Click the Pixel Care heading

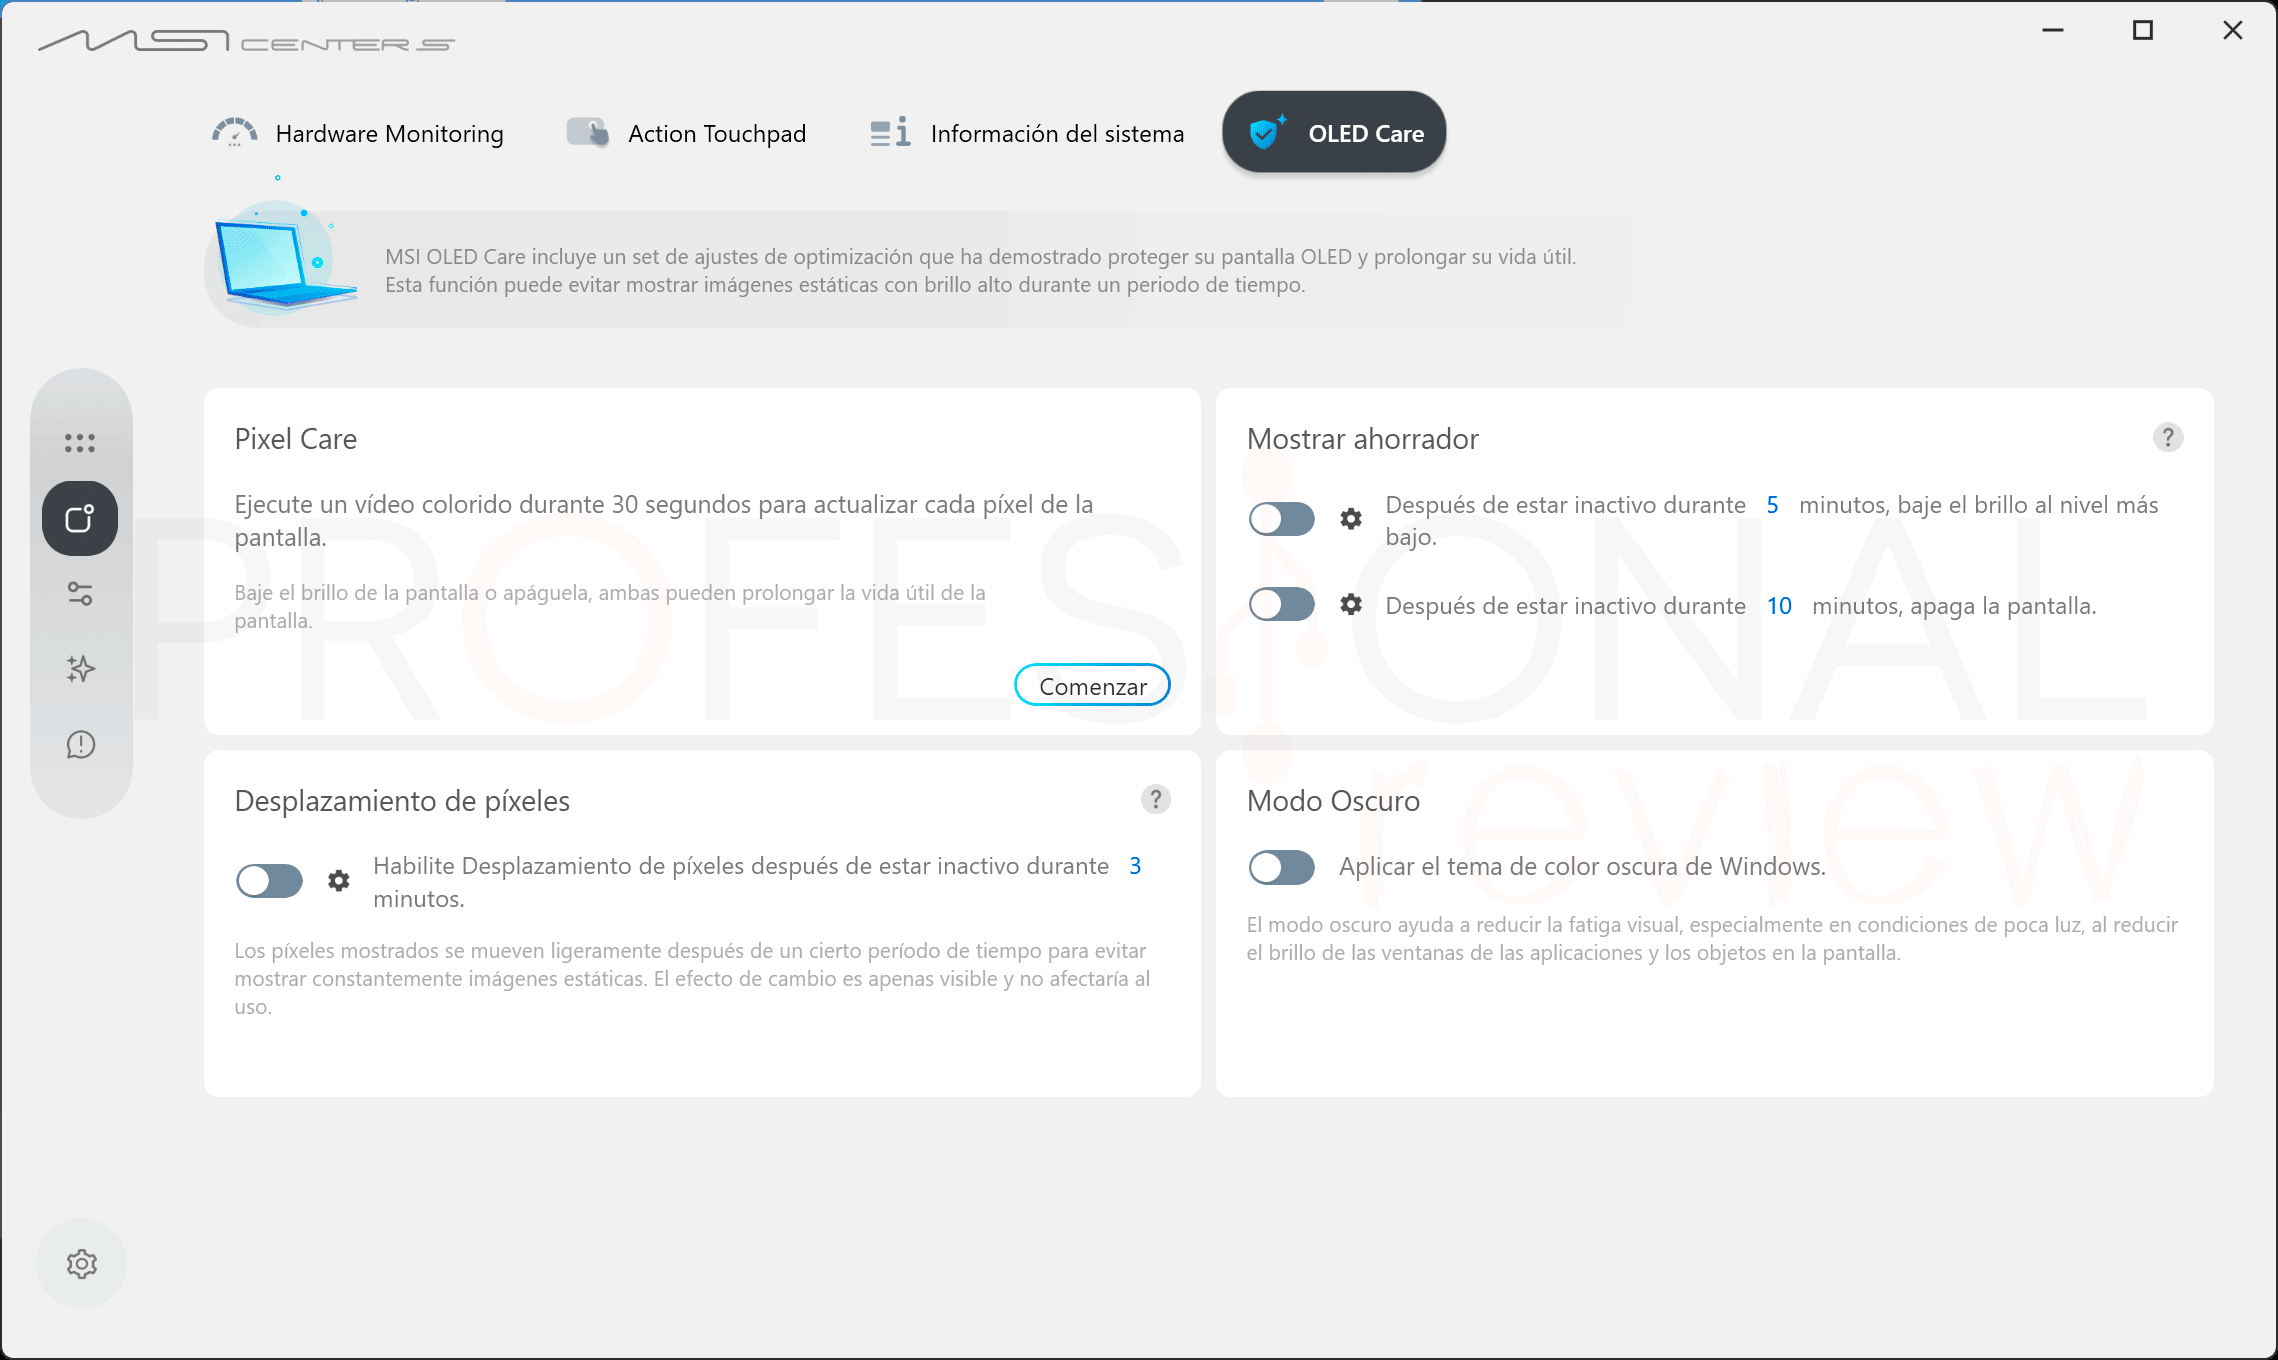click(296, 439)
